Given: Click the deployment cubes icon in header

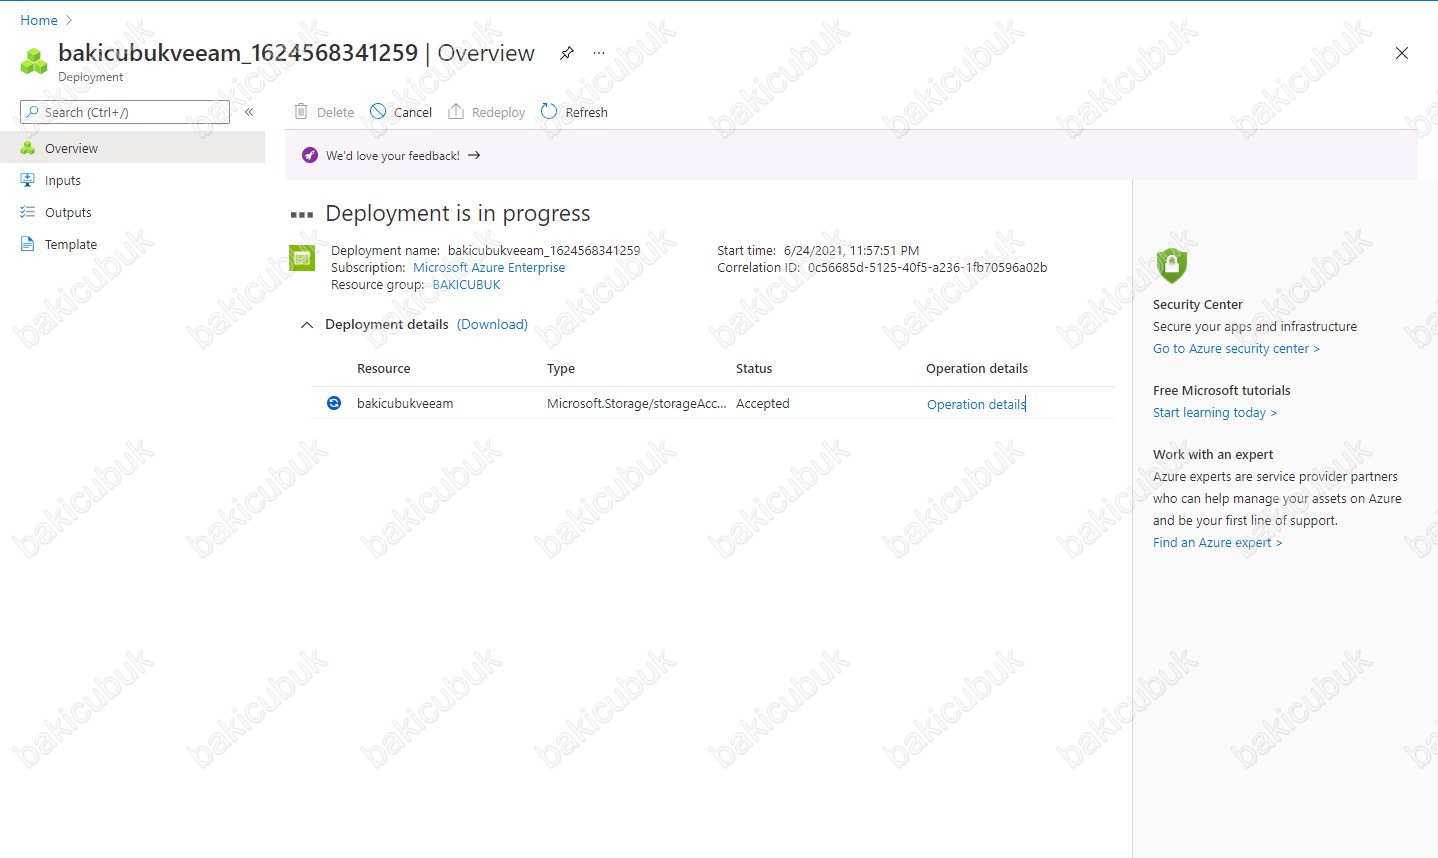Looking at the screenshot, I should pyautogui.click(x=34, y=62).
